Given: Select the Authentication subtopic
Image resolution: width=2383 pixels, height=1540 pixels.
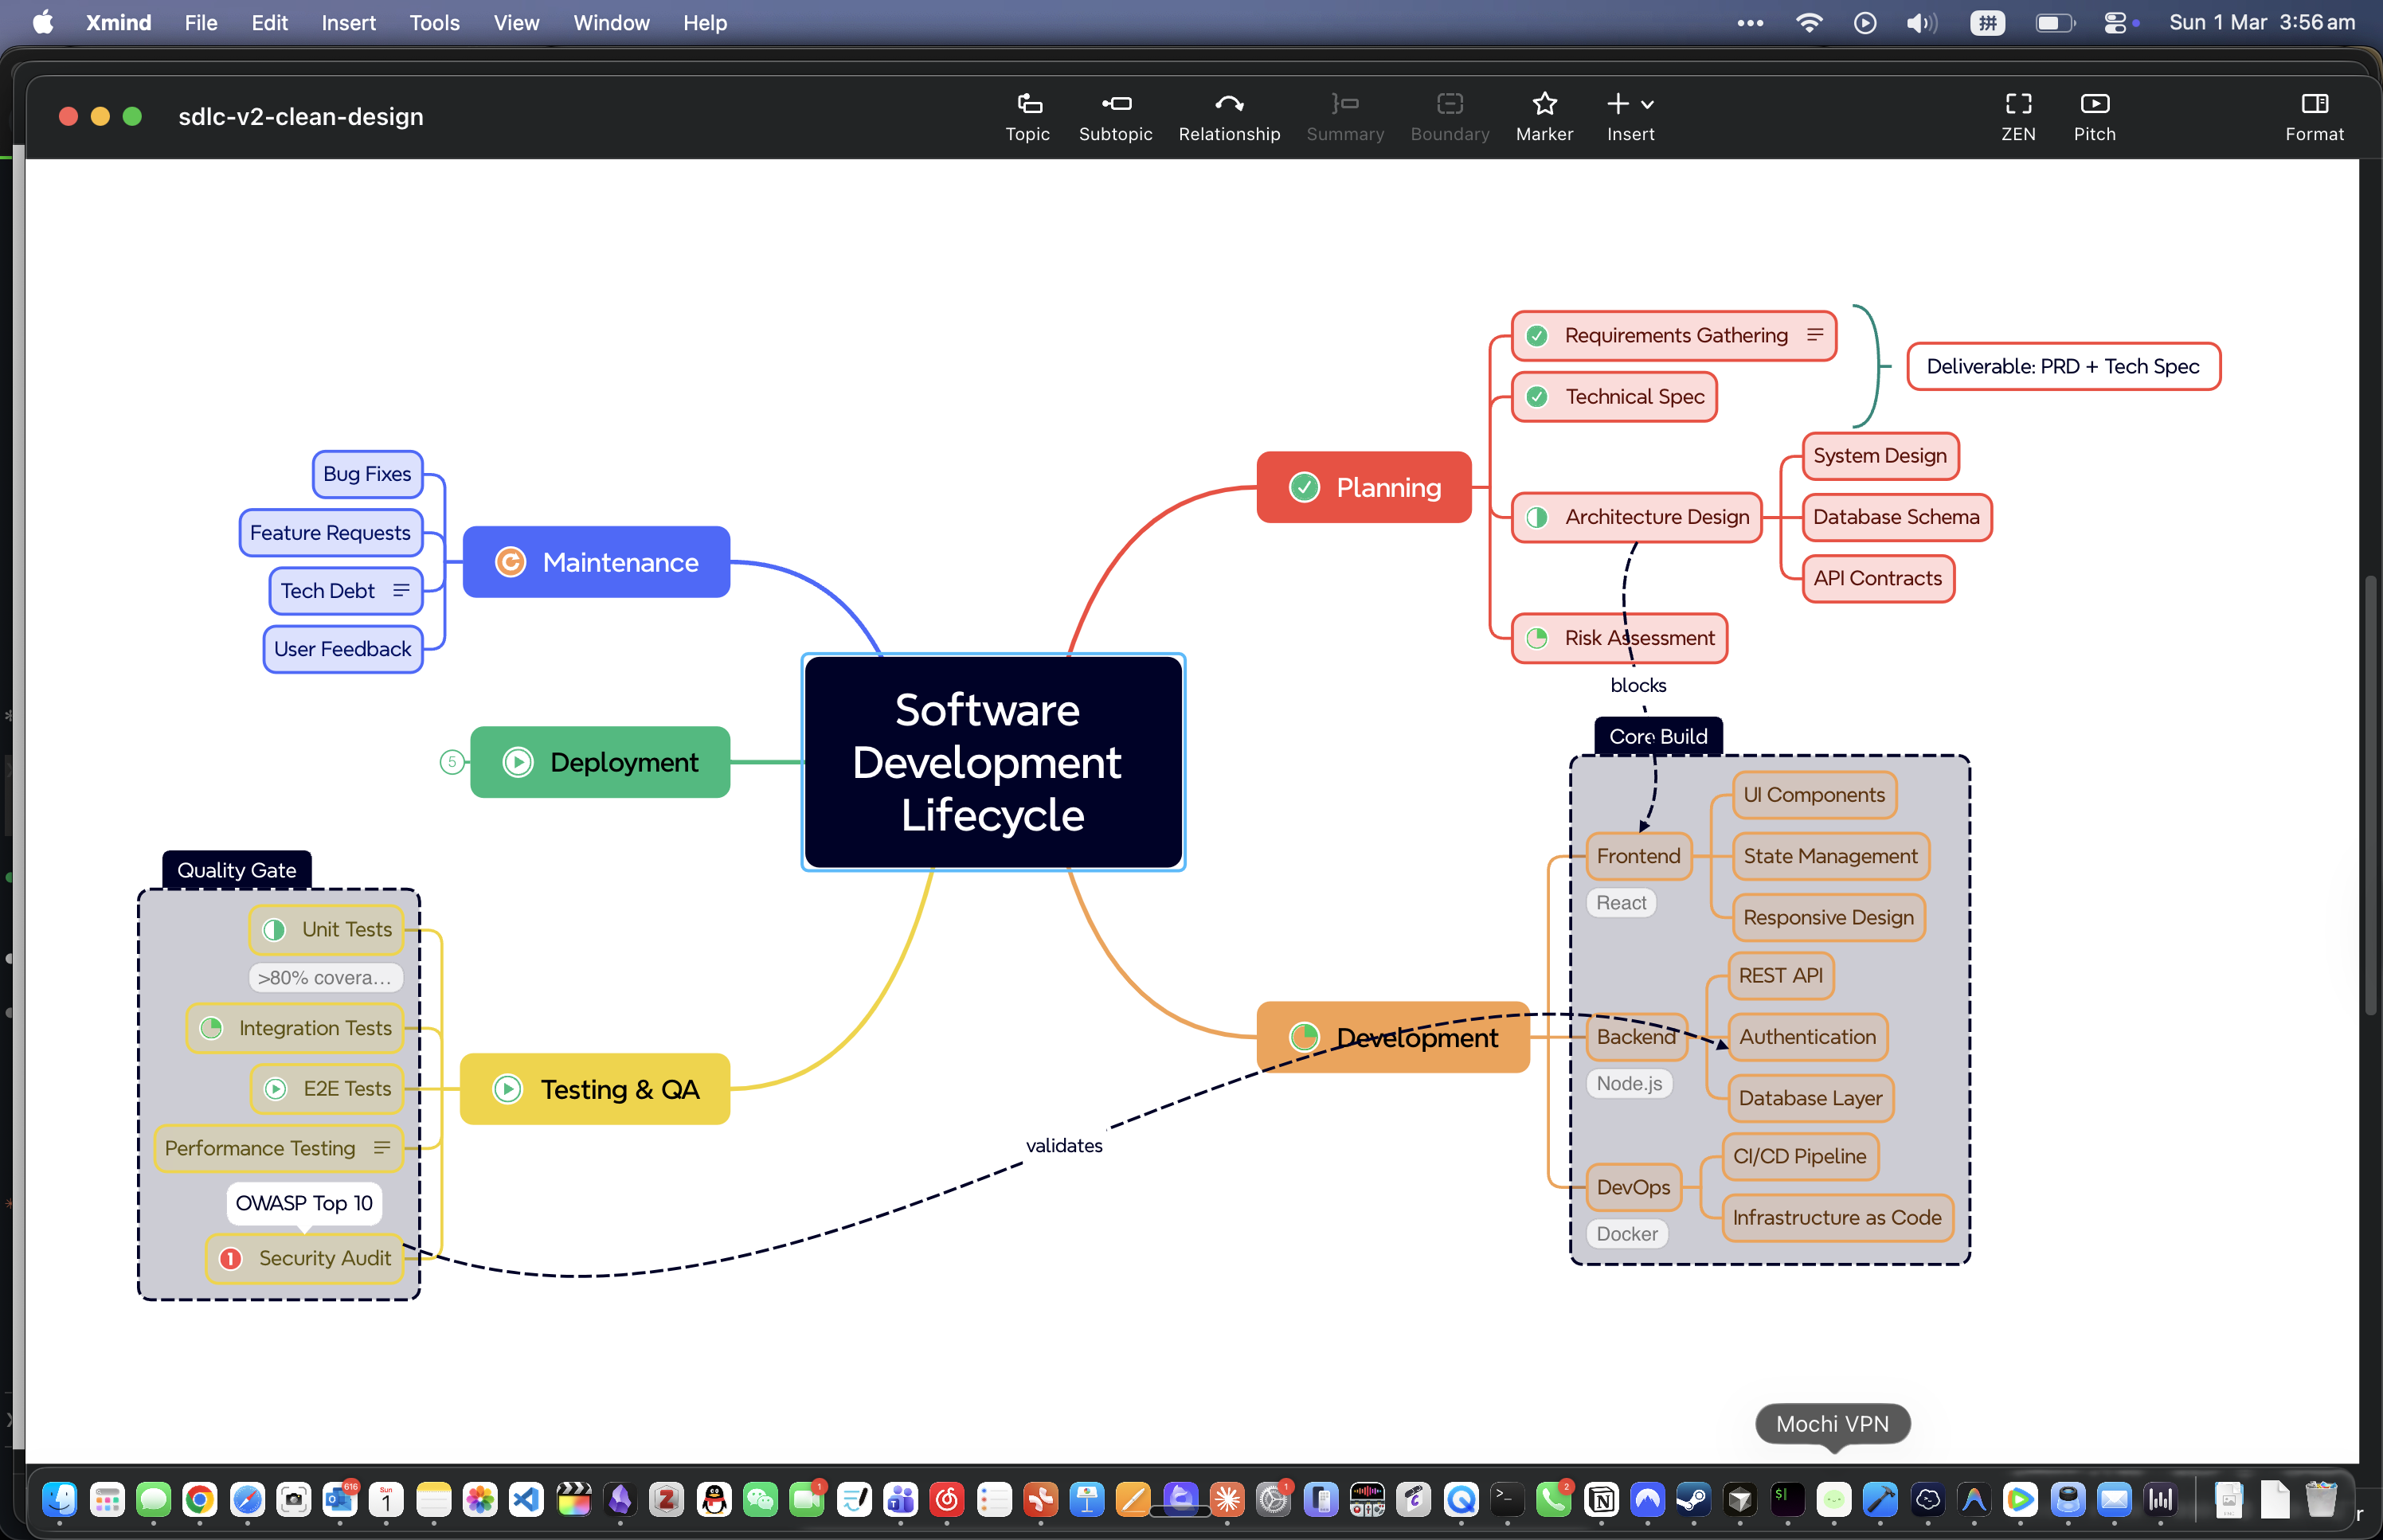Looking at the screenshot, I should pos(1806,1037).
